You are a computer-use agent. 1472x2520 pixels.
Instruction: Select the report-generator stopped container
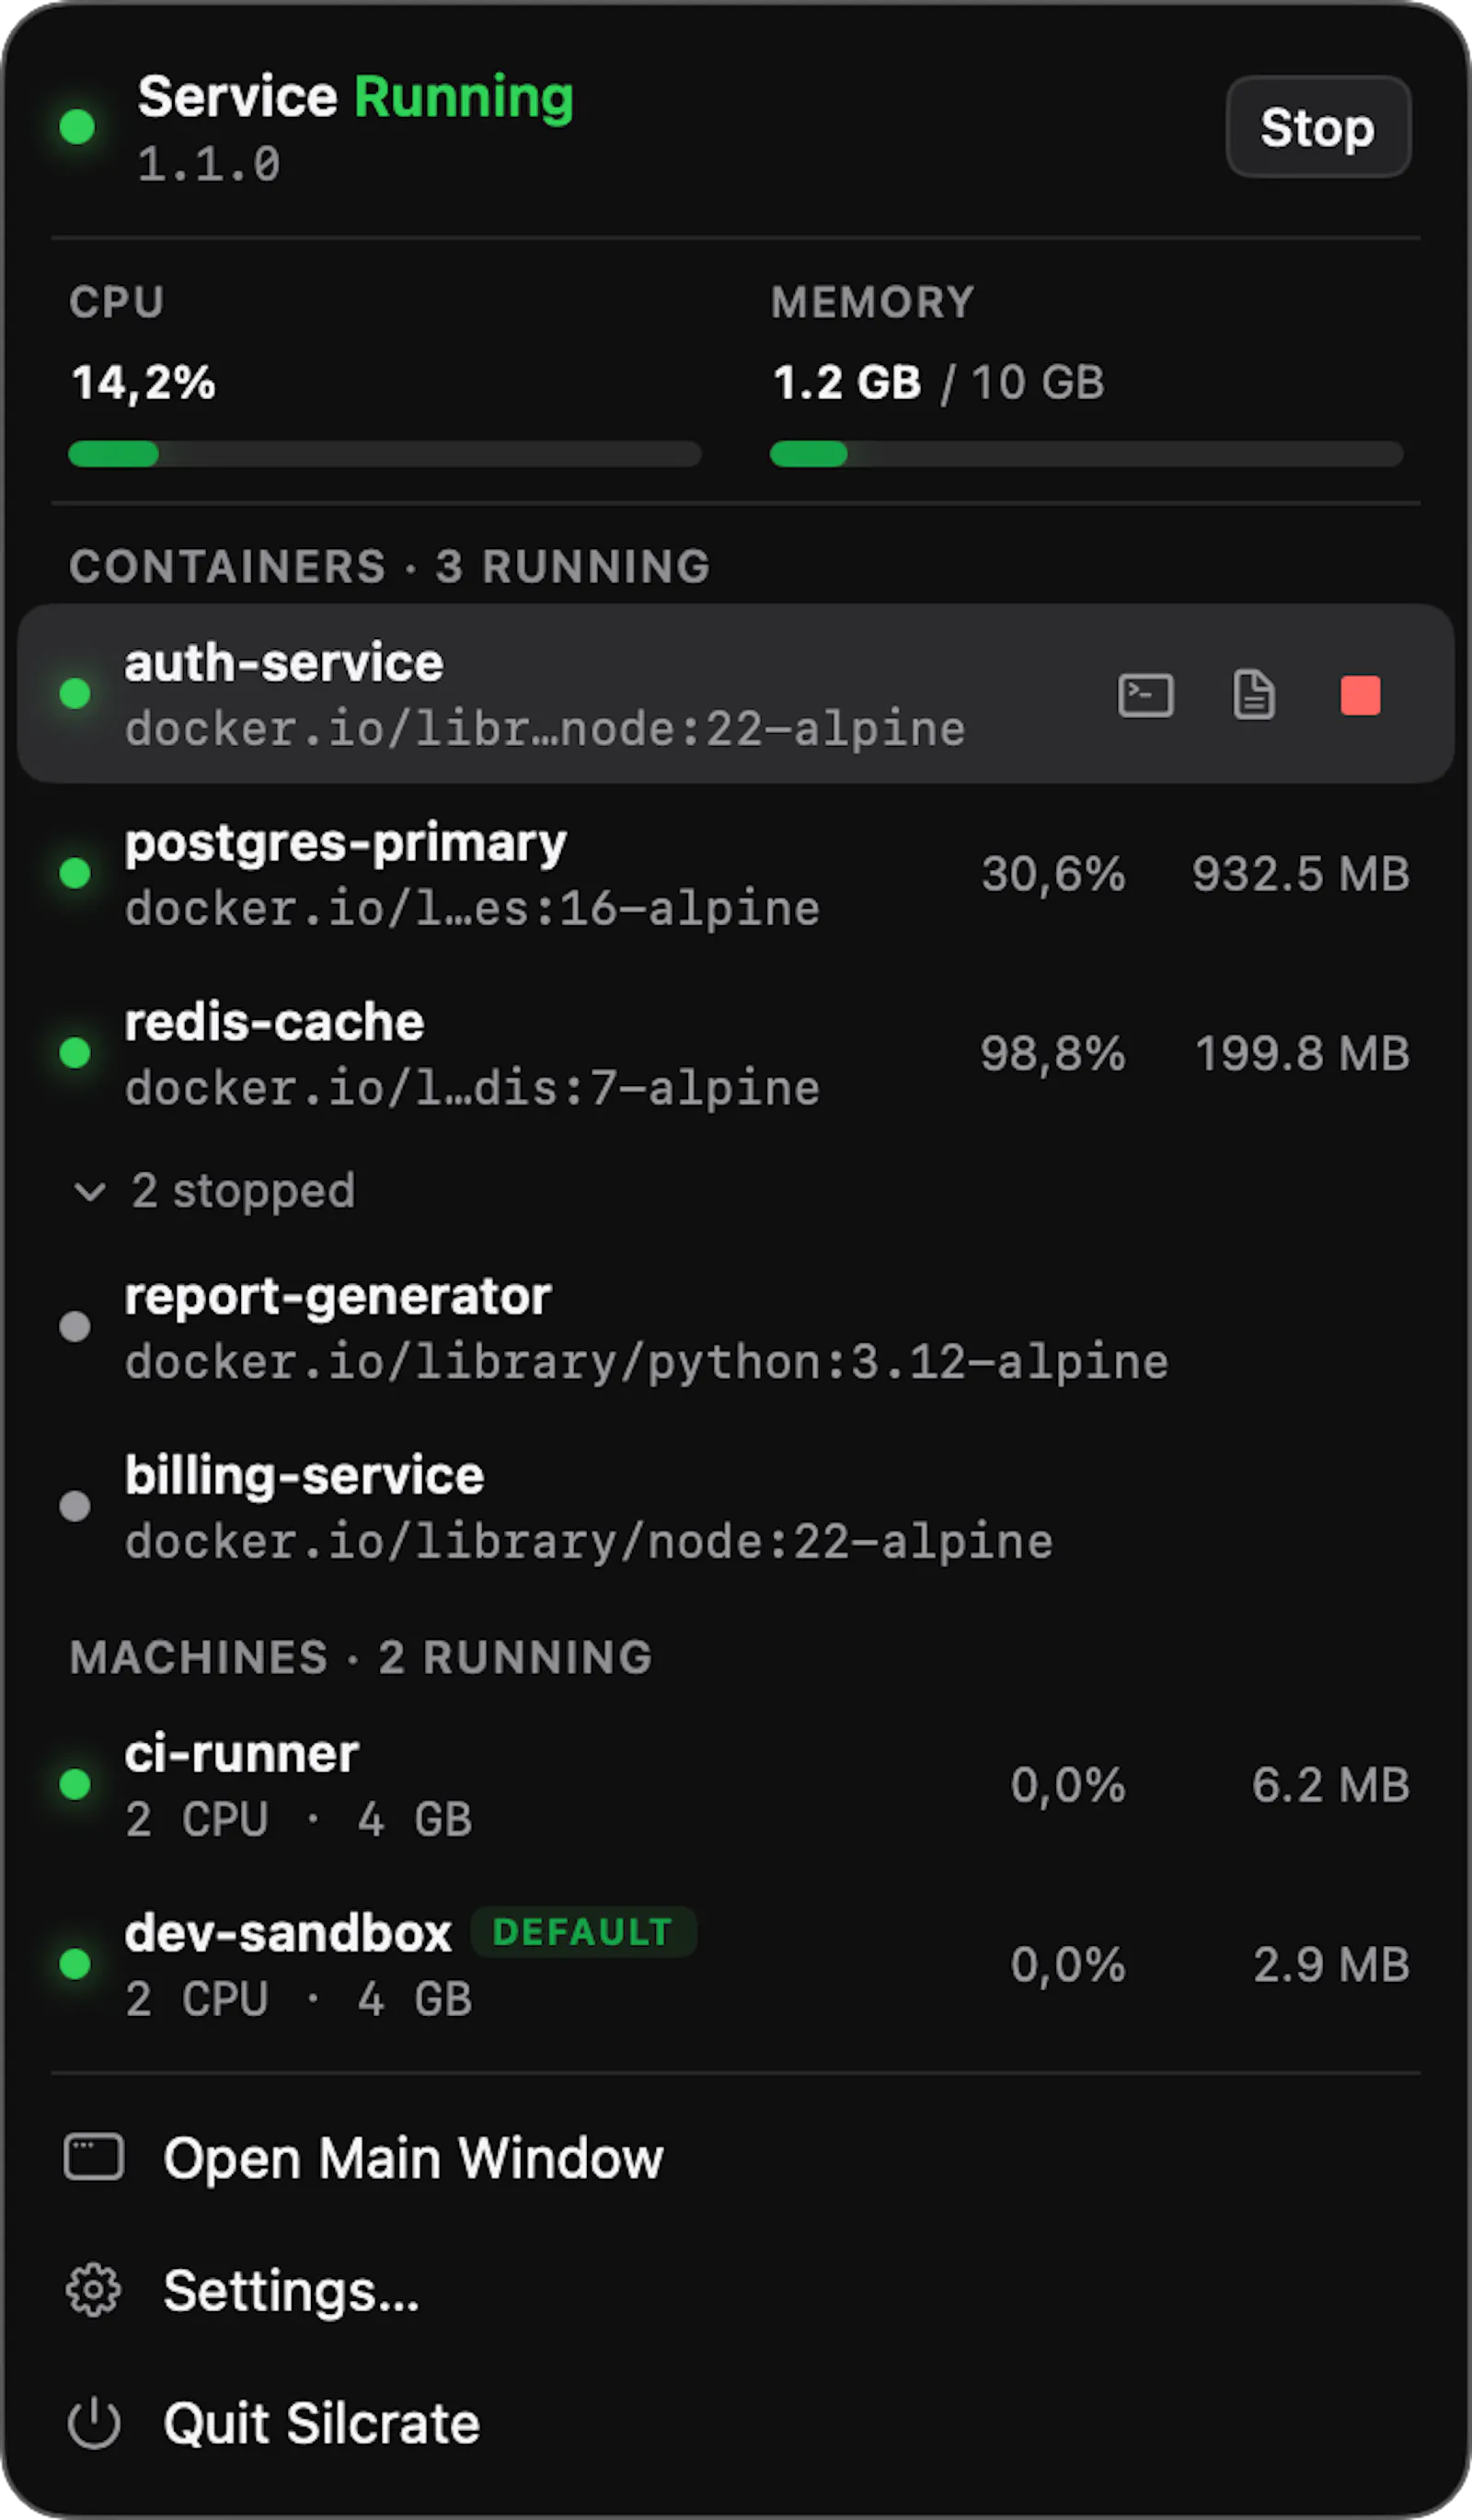tap(736, 1326)
